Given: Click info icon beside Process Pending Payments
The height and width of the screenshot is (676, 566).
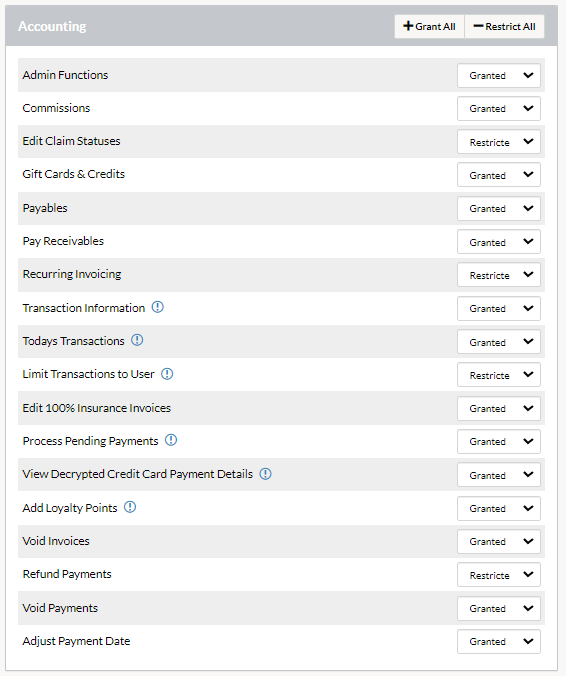Looking at the screenshot, I should coord(171,440).
